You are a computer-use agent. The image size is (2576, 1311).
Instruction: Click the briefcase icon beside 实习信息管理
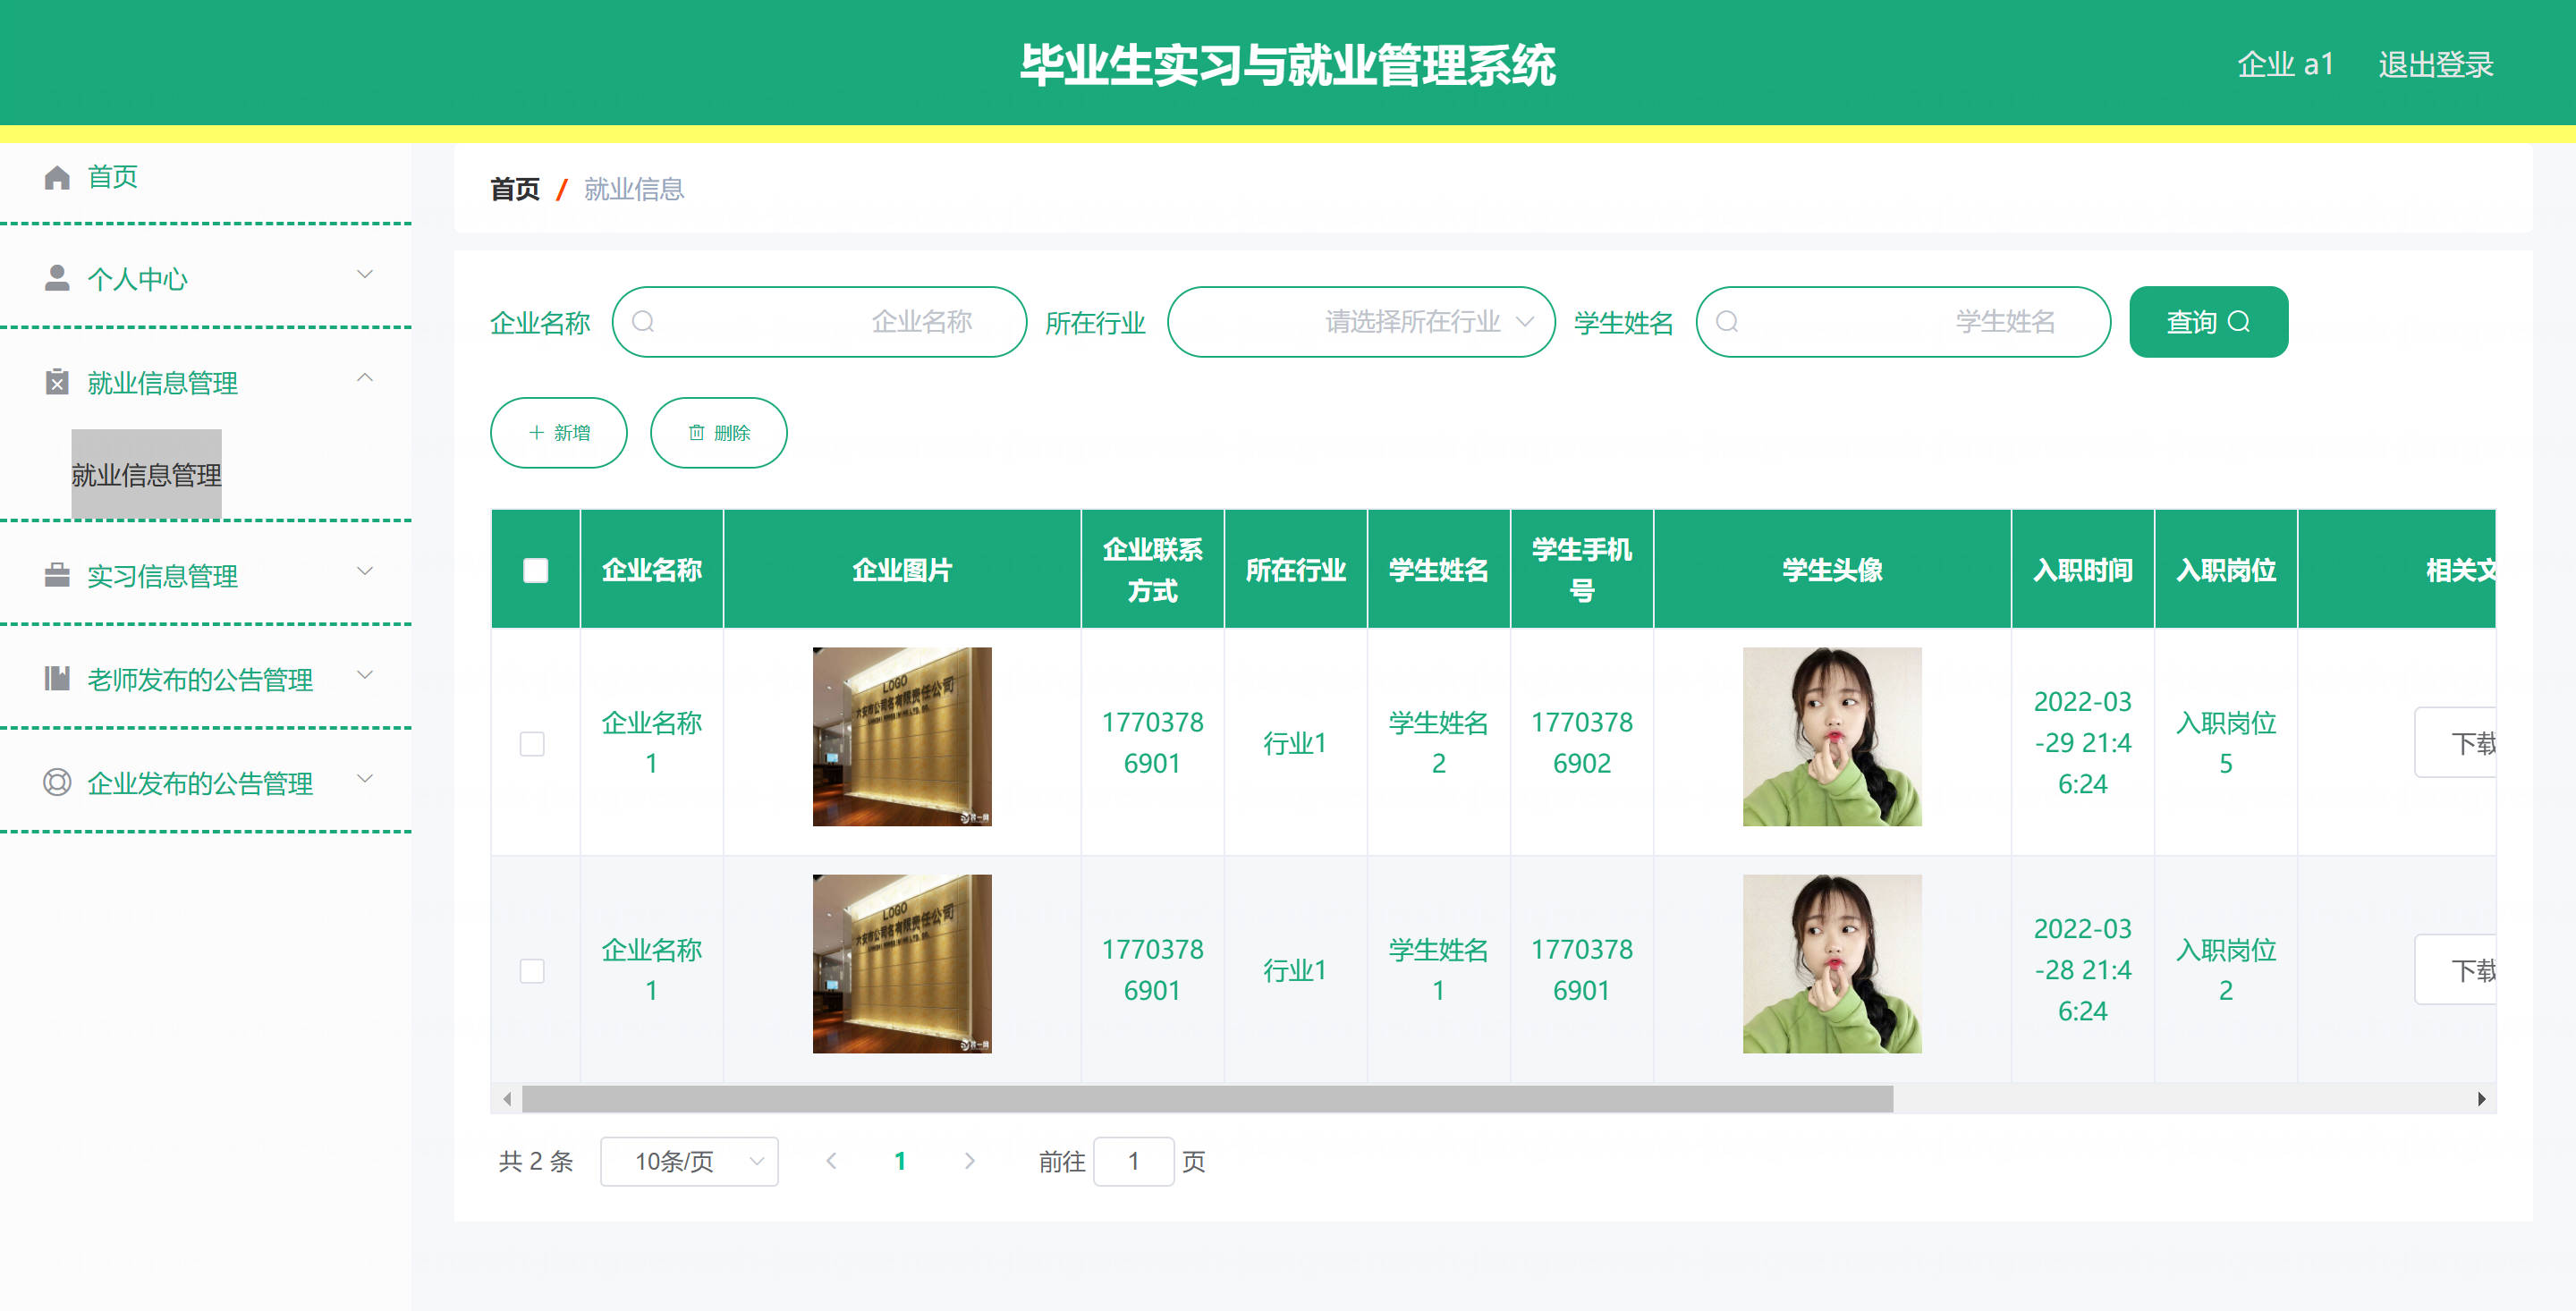coord(57,575)
